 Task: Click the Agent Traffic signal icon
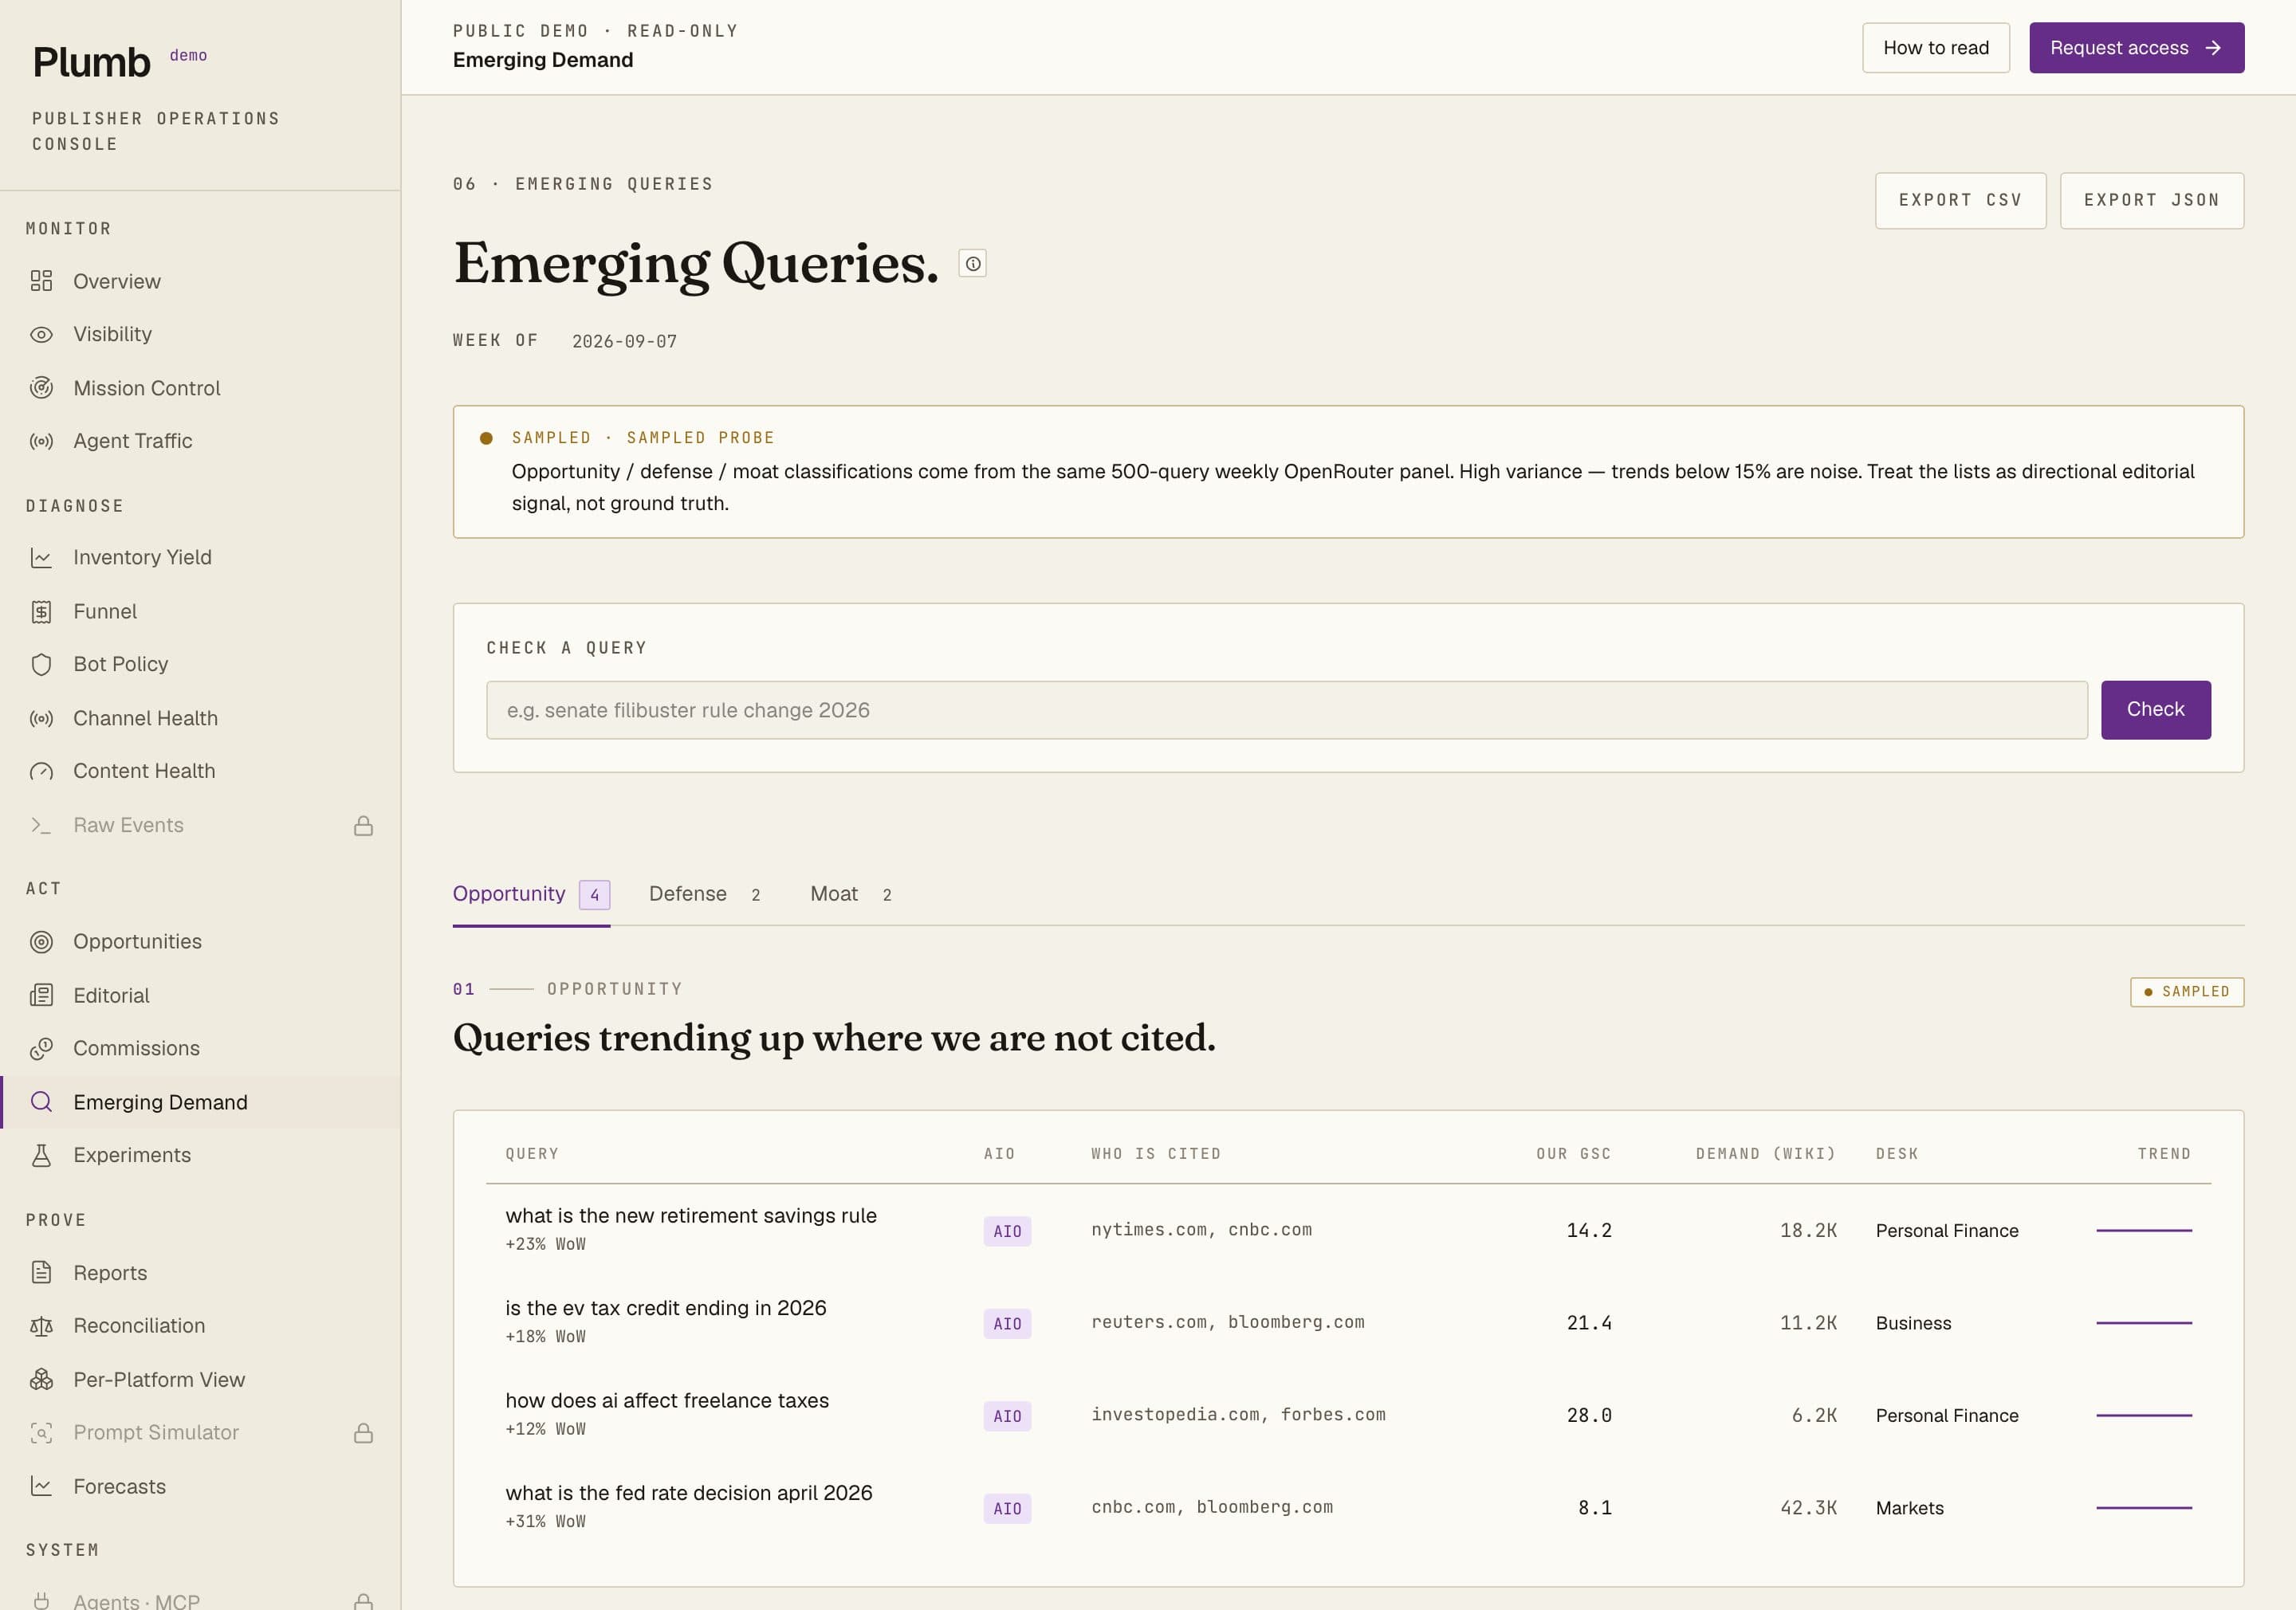pyautogui.click(x=41, y=441)
